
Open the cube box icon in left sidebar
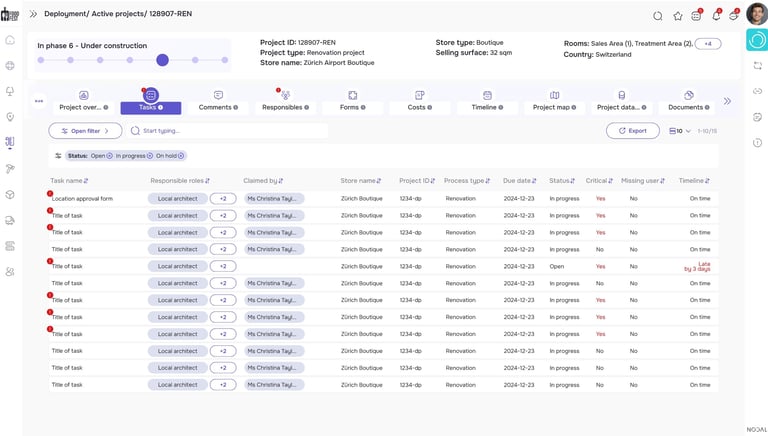coord(10,194)
